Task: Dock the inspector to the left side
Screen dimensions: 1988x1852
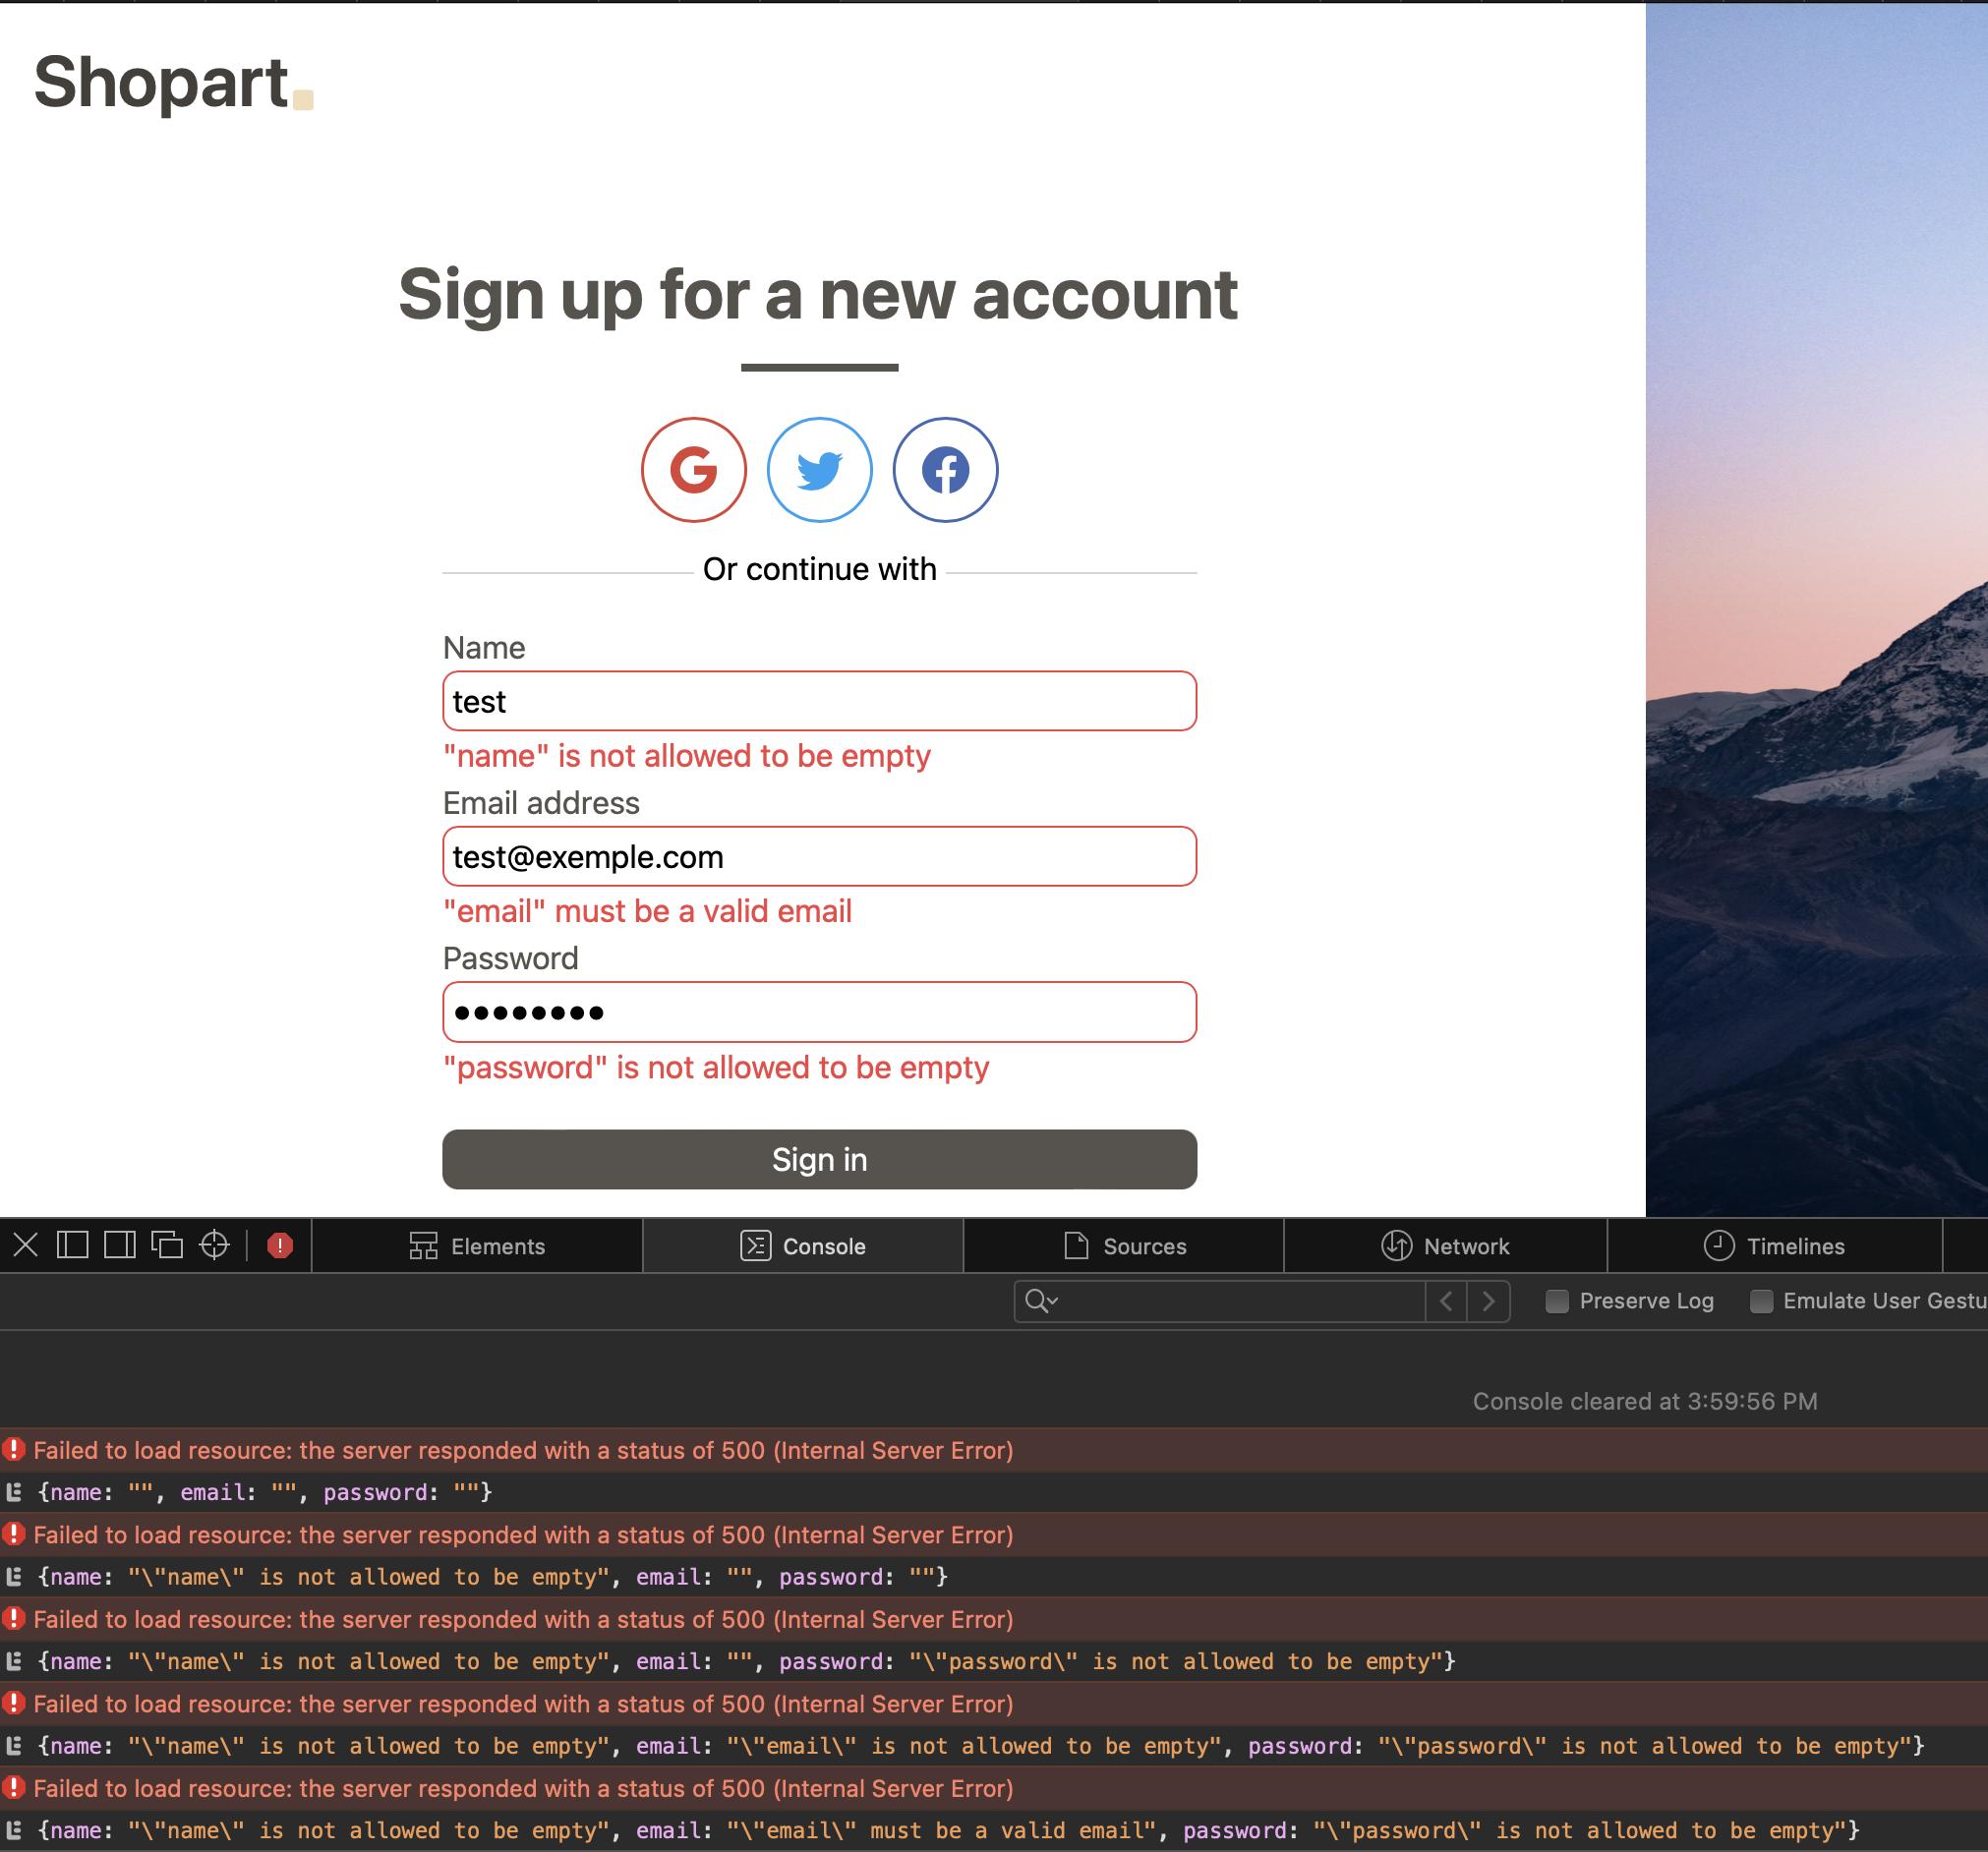Action: point(73,1245)
